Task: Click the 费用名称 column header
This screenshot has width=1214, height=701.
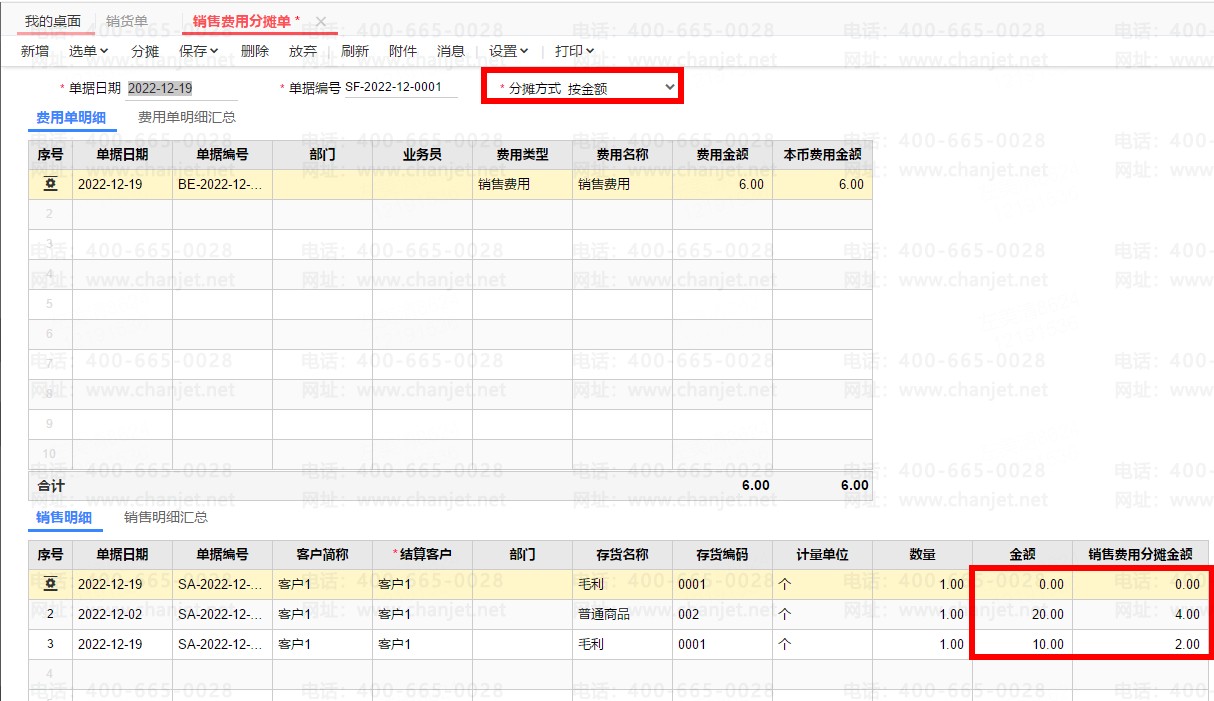Action: 622,155
